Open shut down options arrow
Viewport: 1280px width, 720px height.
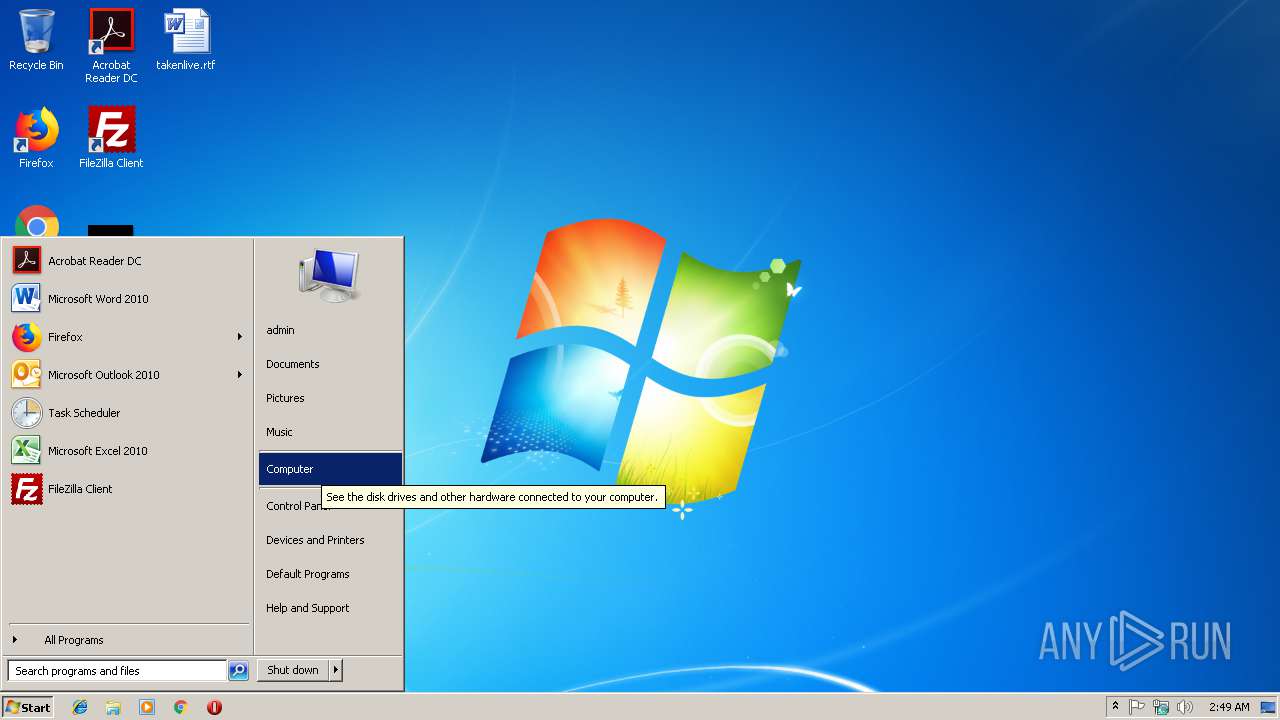point(335,670)
